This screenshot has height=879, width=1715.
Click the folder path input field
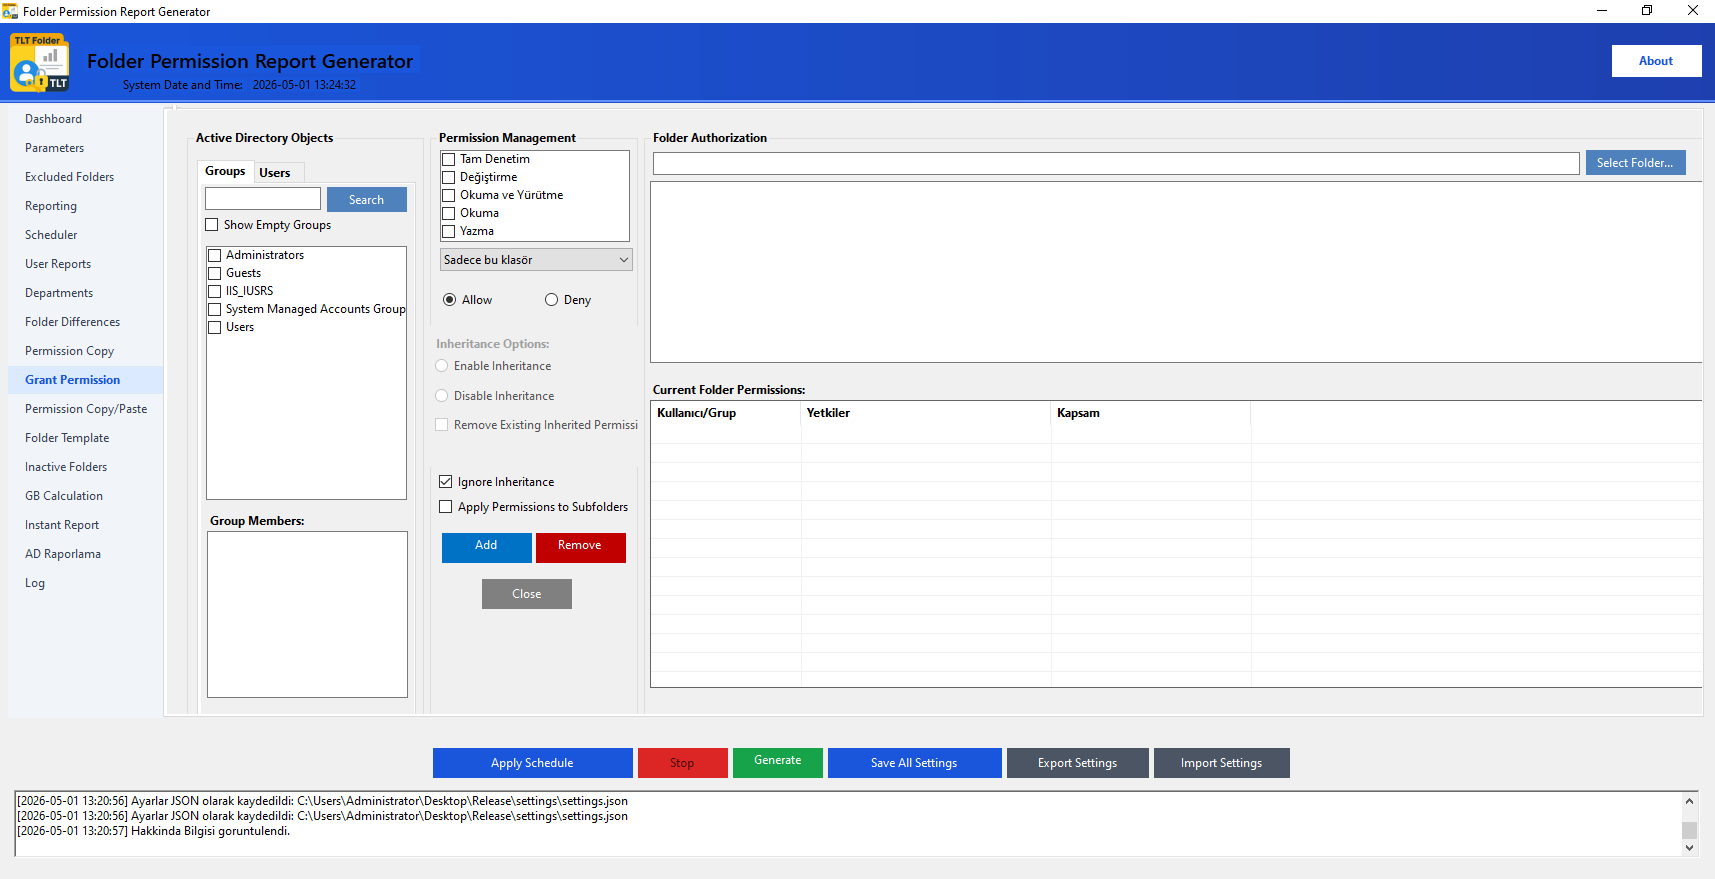(x=1116, y=163)
